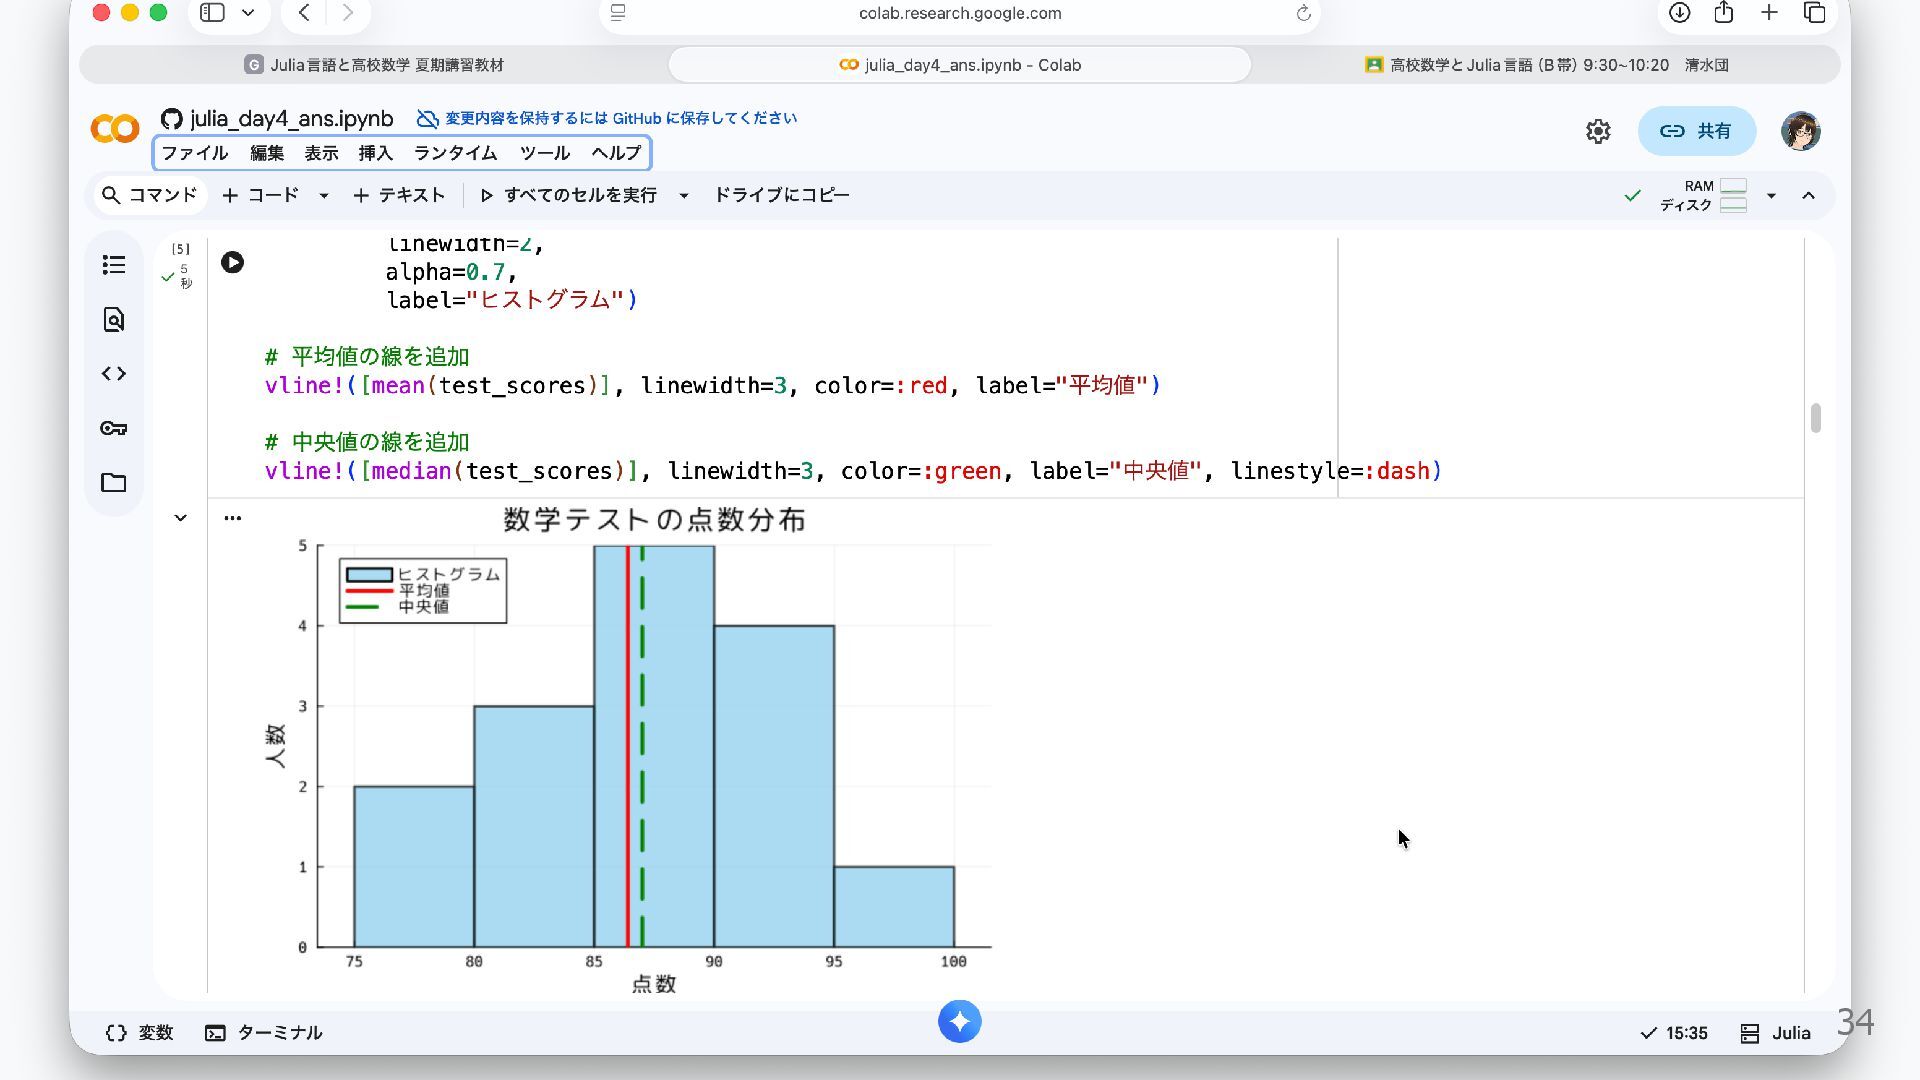Viewport: 1920px width, 1080px height.
Task: Open the Colab settings gear
Action: pyautogui.click(x=1597, y=131)
